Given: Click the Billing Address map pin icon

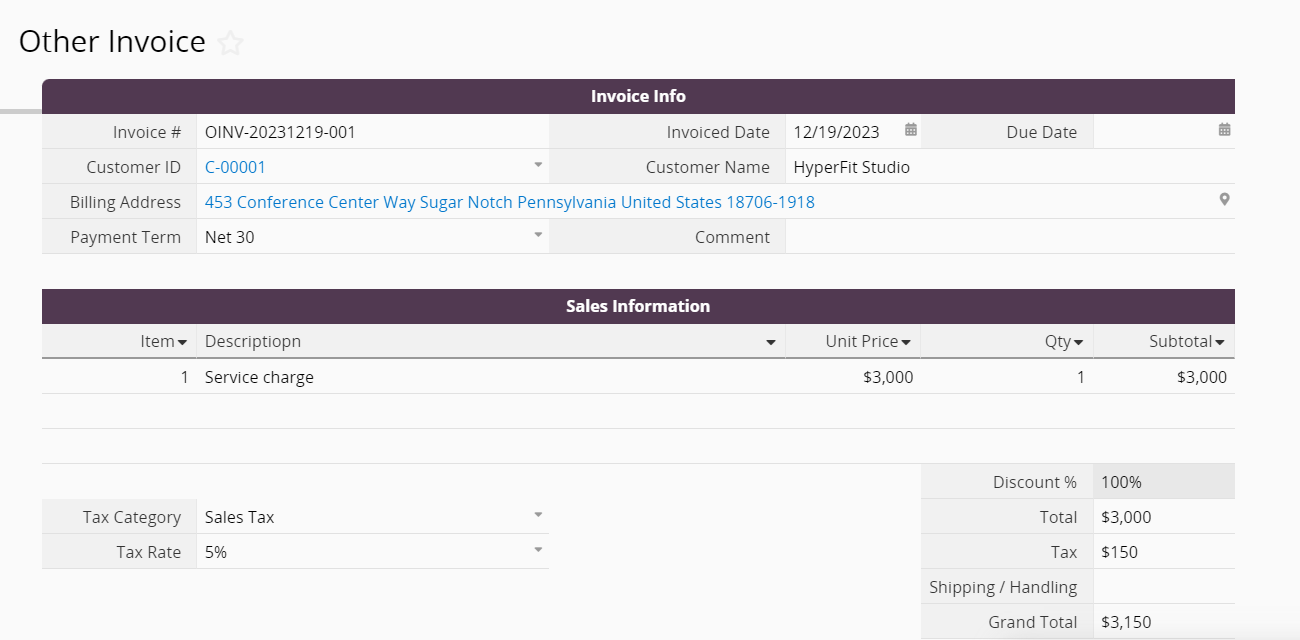Looking at the screenshot, I should point(1224,200).
